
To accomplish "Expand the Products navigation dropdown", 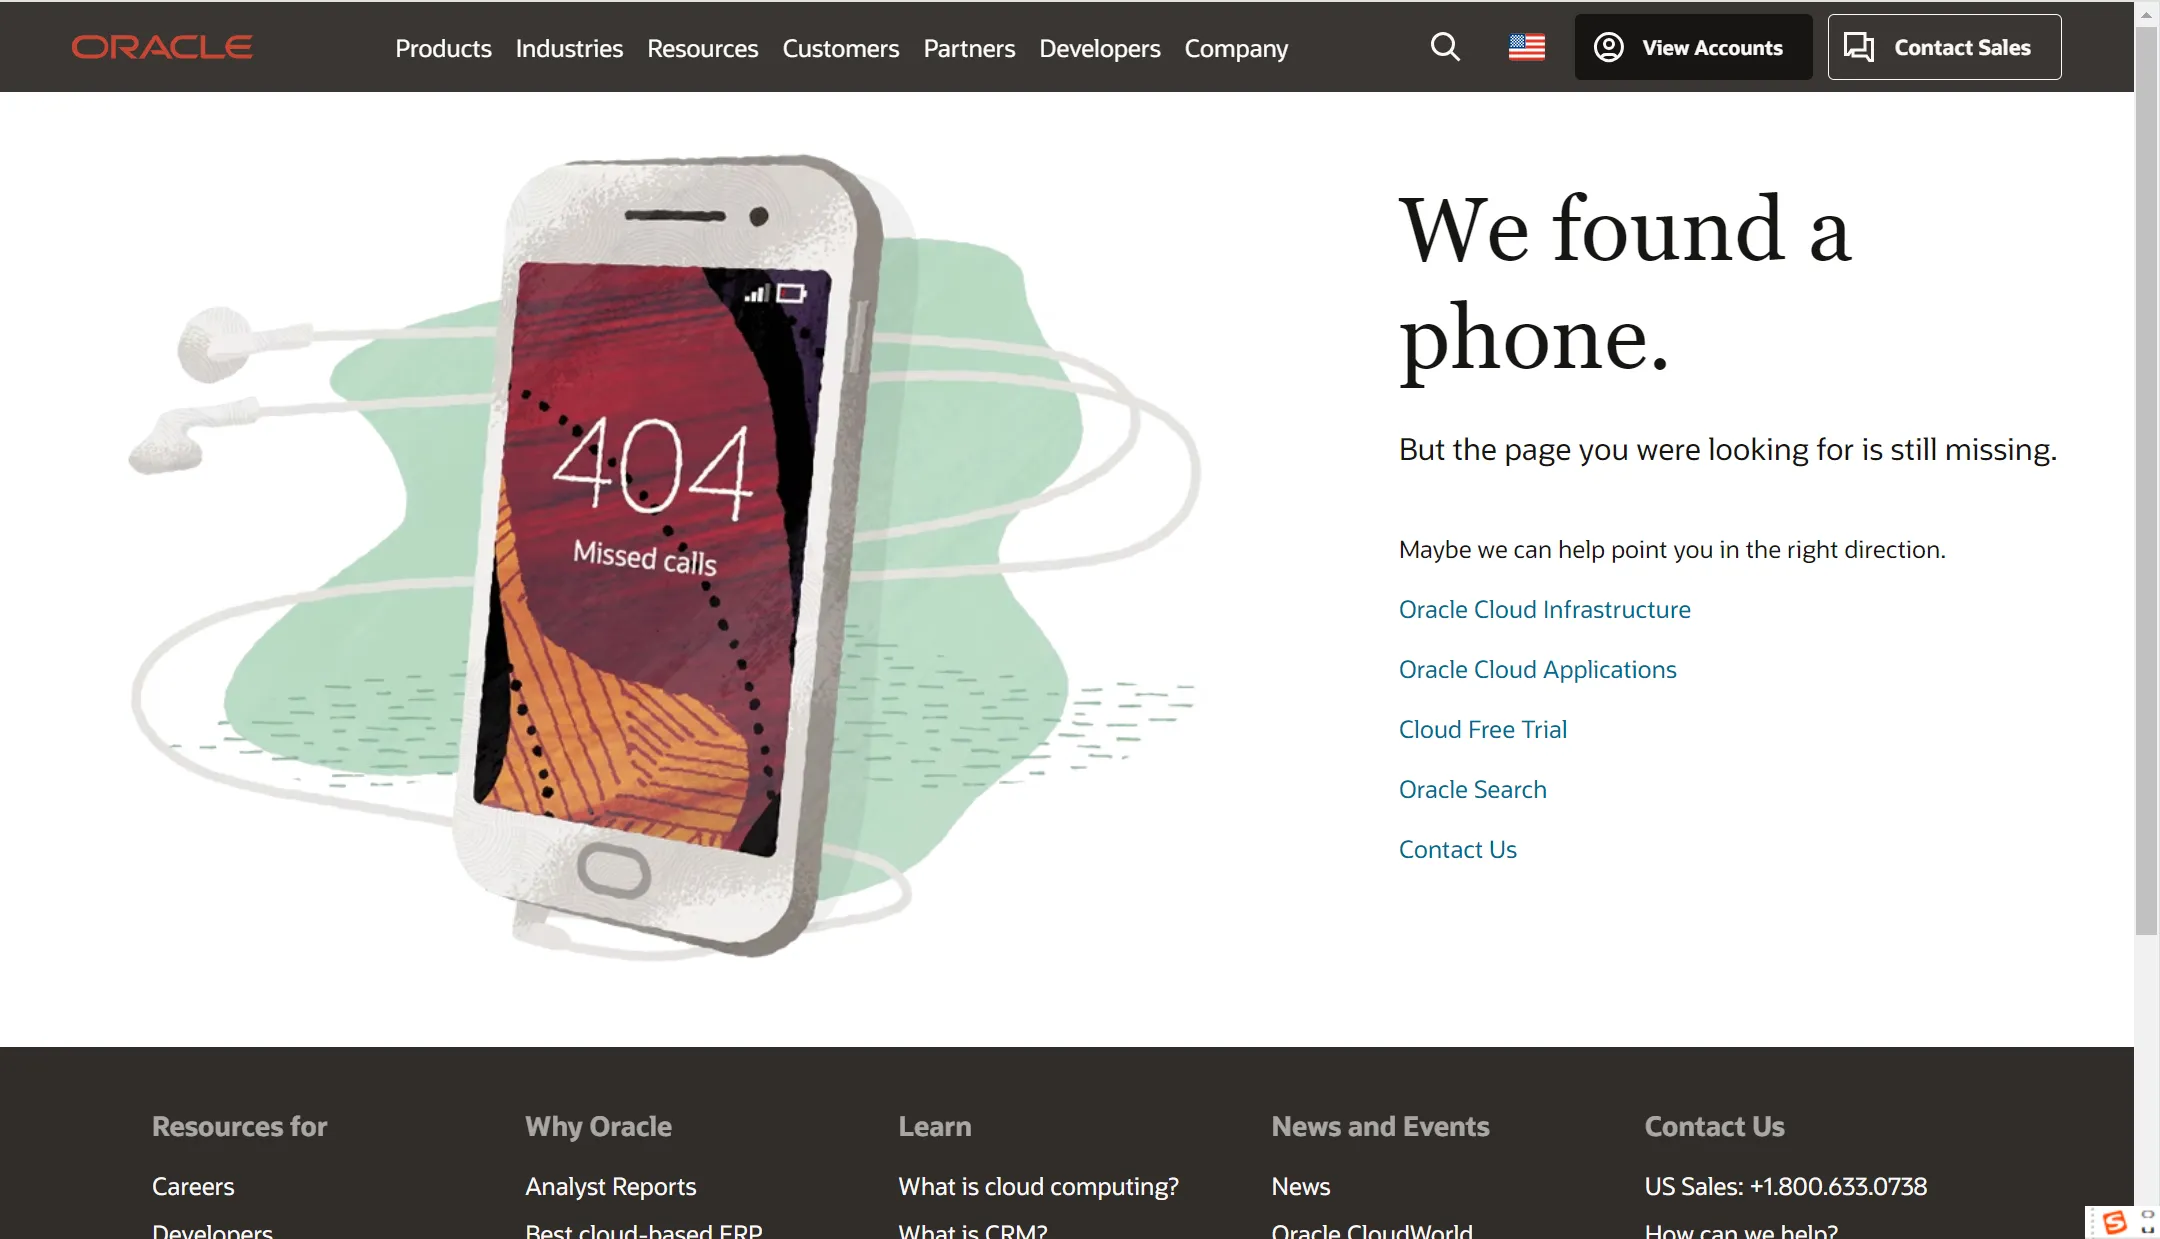I will point(441,46).
